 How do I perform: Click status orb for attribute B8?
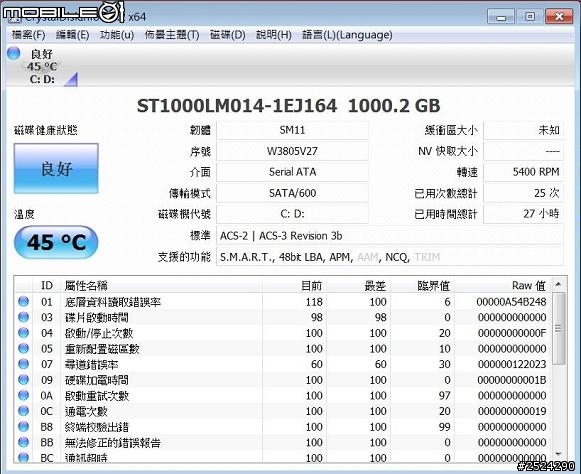point(23,427)
